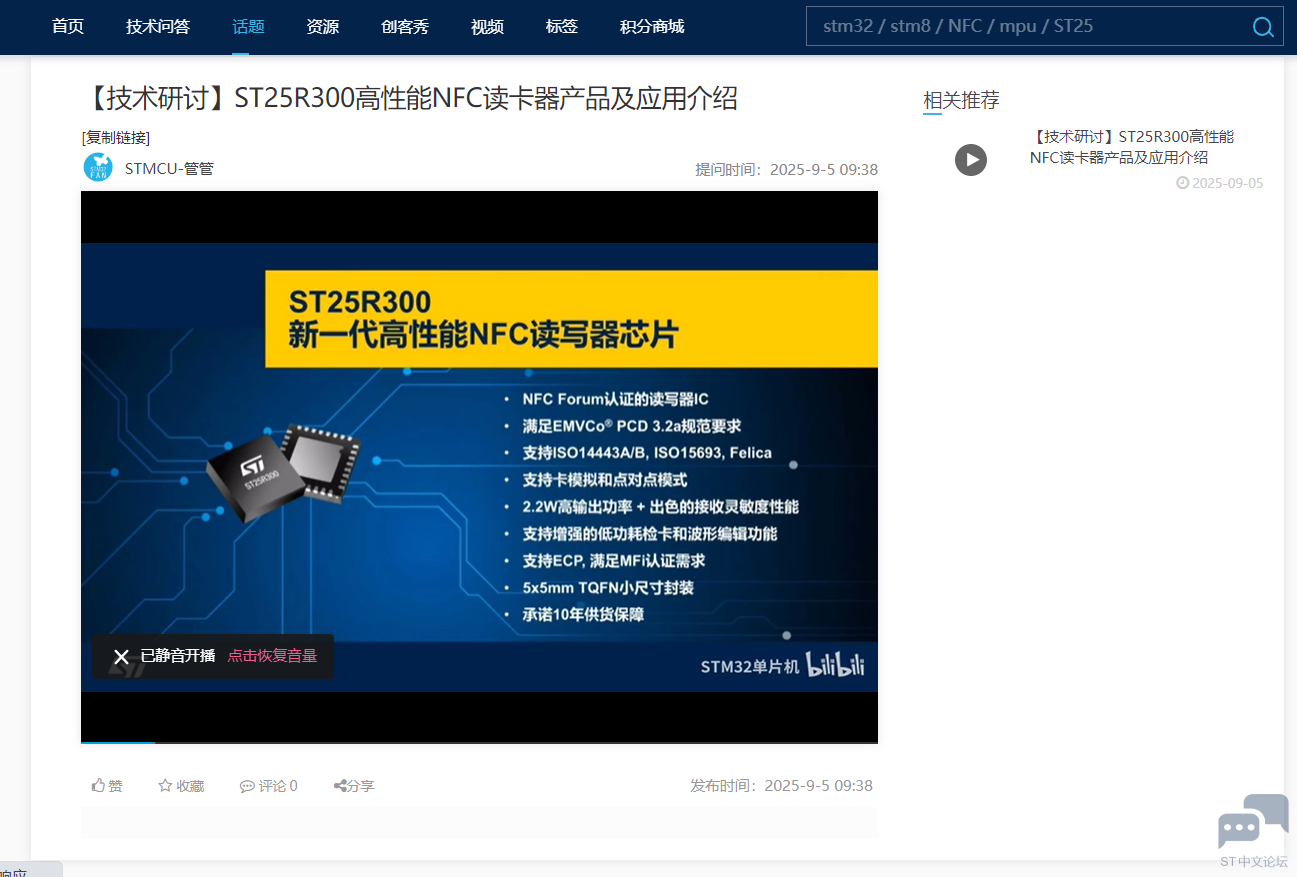Click the search magnifier icon
Image resolution: width=1297 pixels, height=877 pixels.
click(1263, 27)
